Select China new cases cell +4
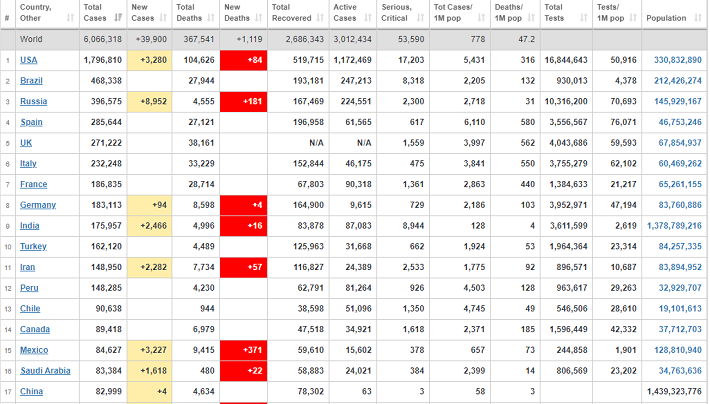Viewport: 710px width, 404px height. point(150,391)
